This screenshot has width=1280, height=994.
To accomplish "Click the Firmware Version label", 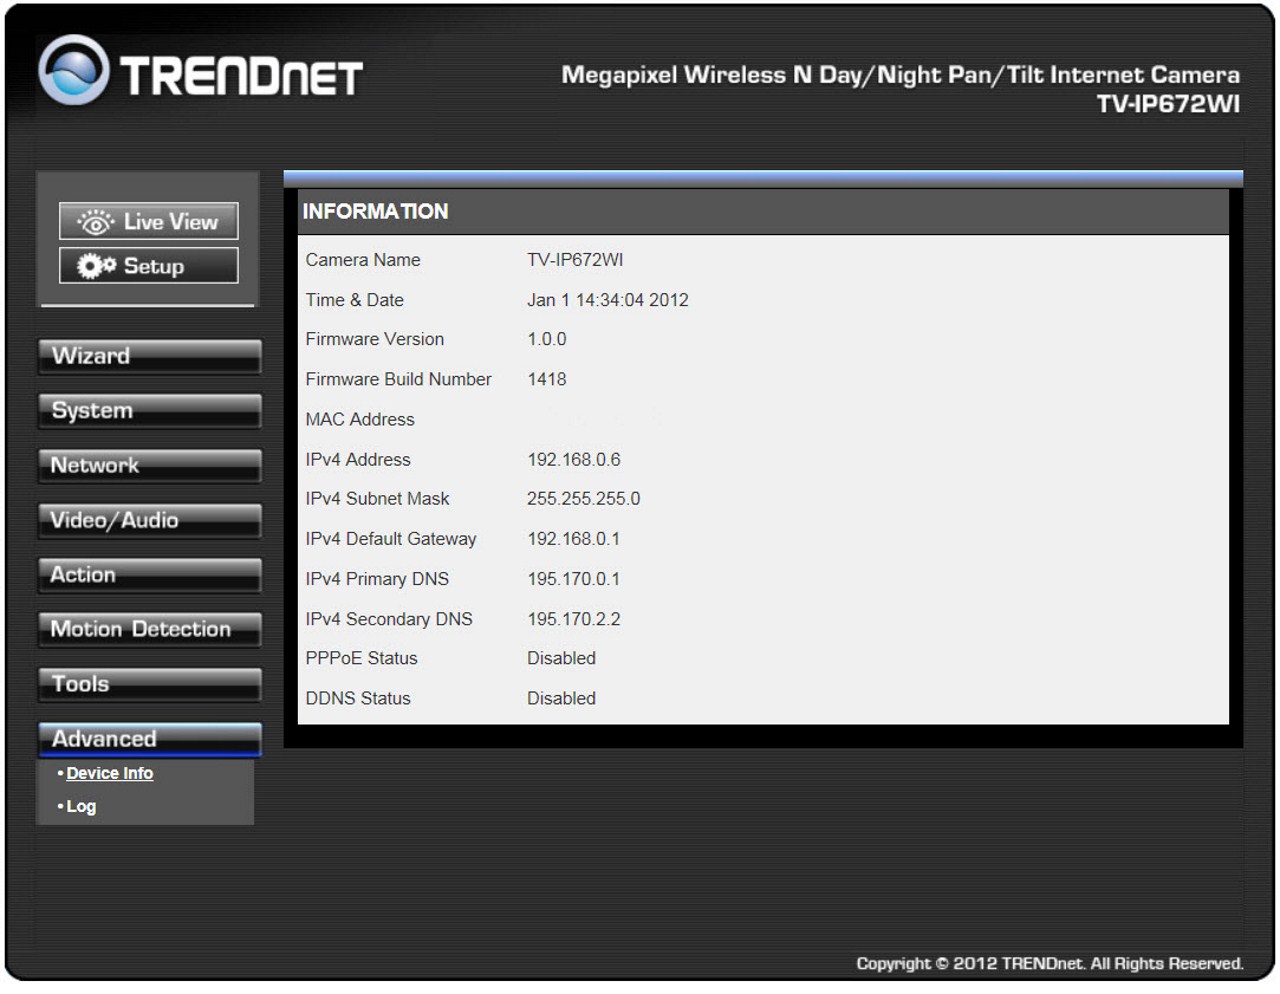I will click(x=375, y=339).
